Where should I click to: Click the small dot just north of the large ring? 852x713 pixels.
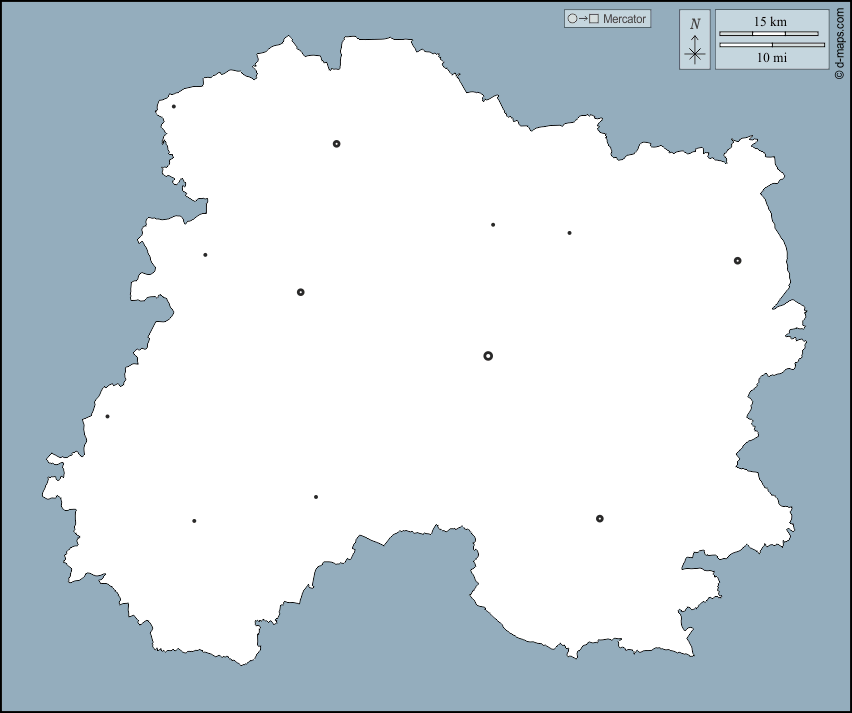click(x=493, y=225)
